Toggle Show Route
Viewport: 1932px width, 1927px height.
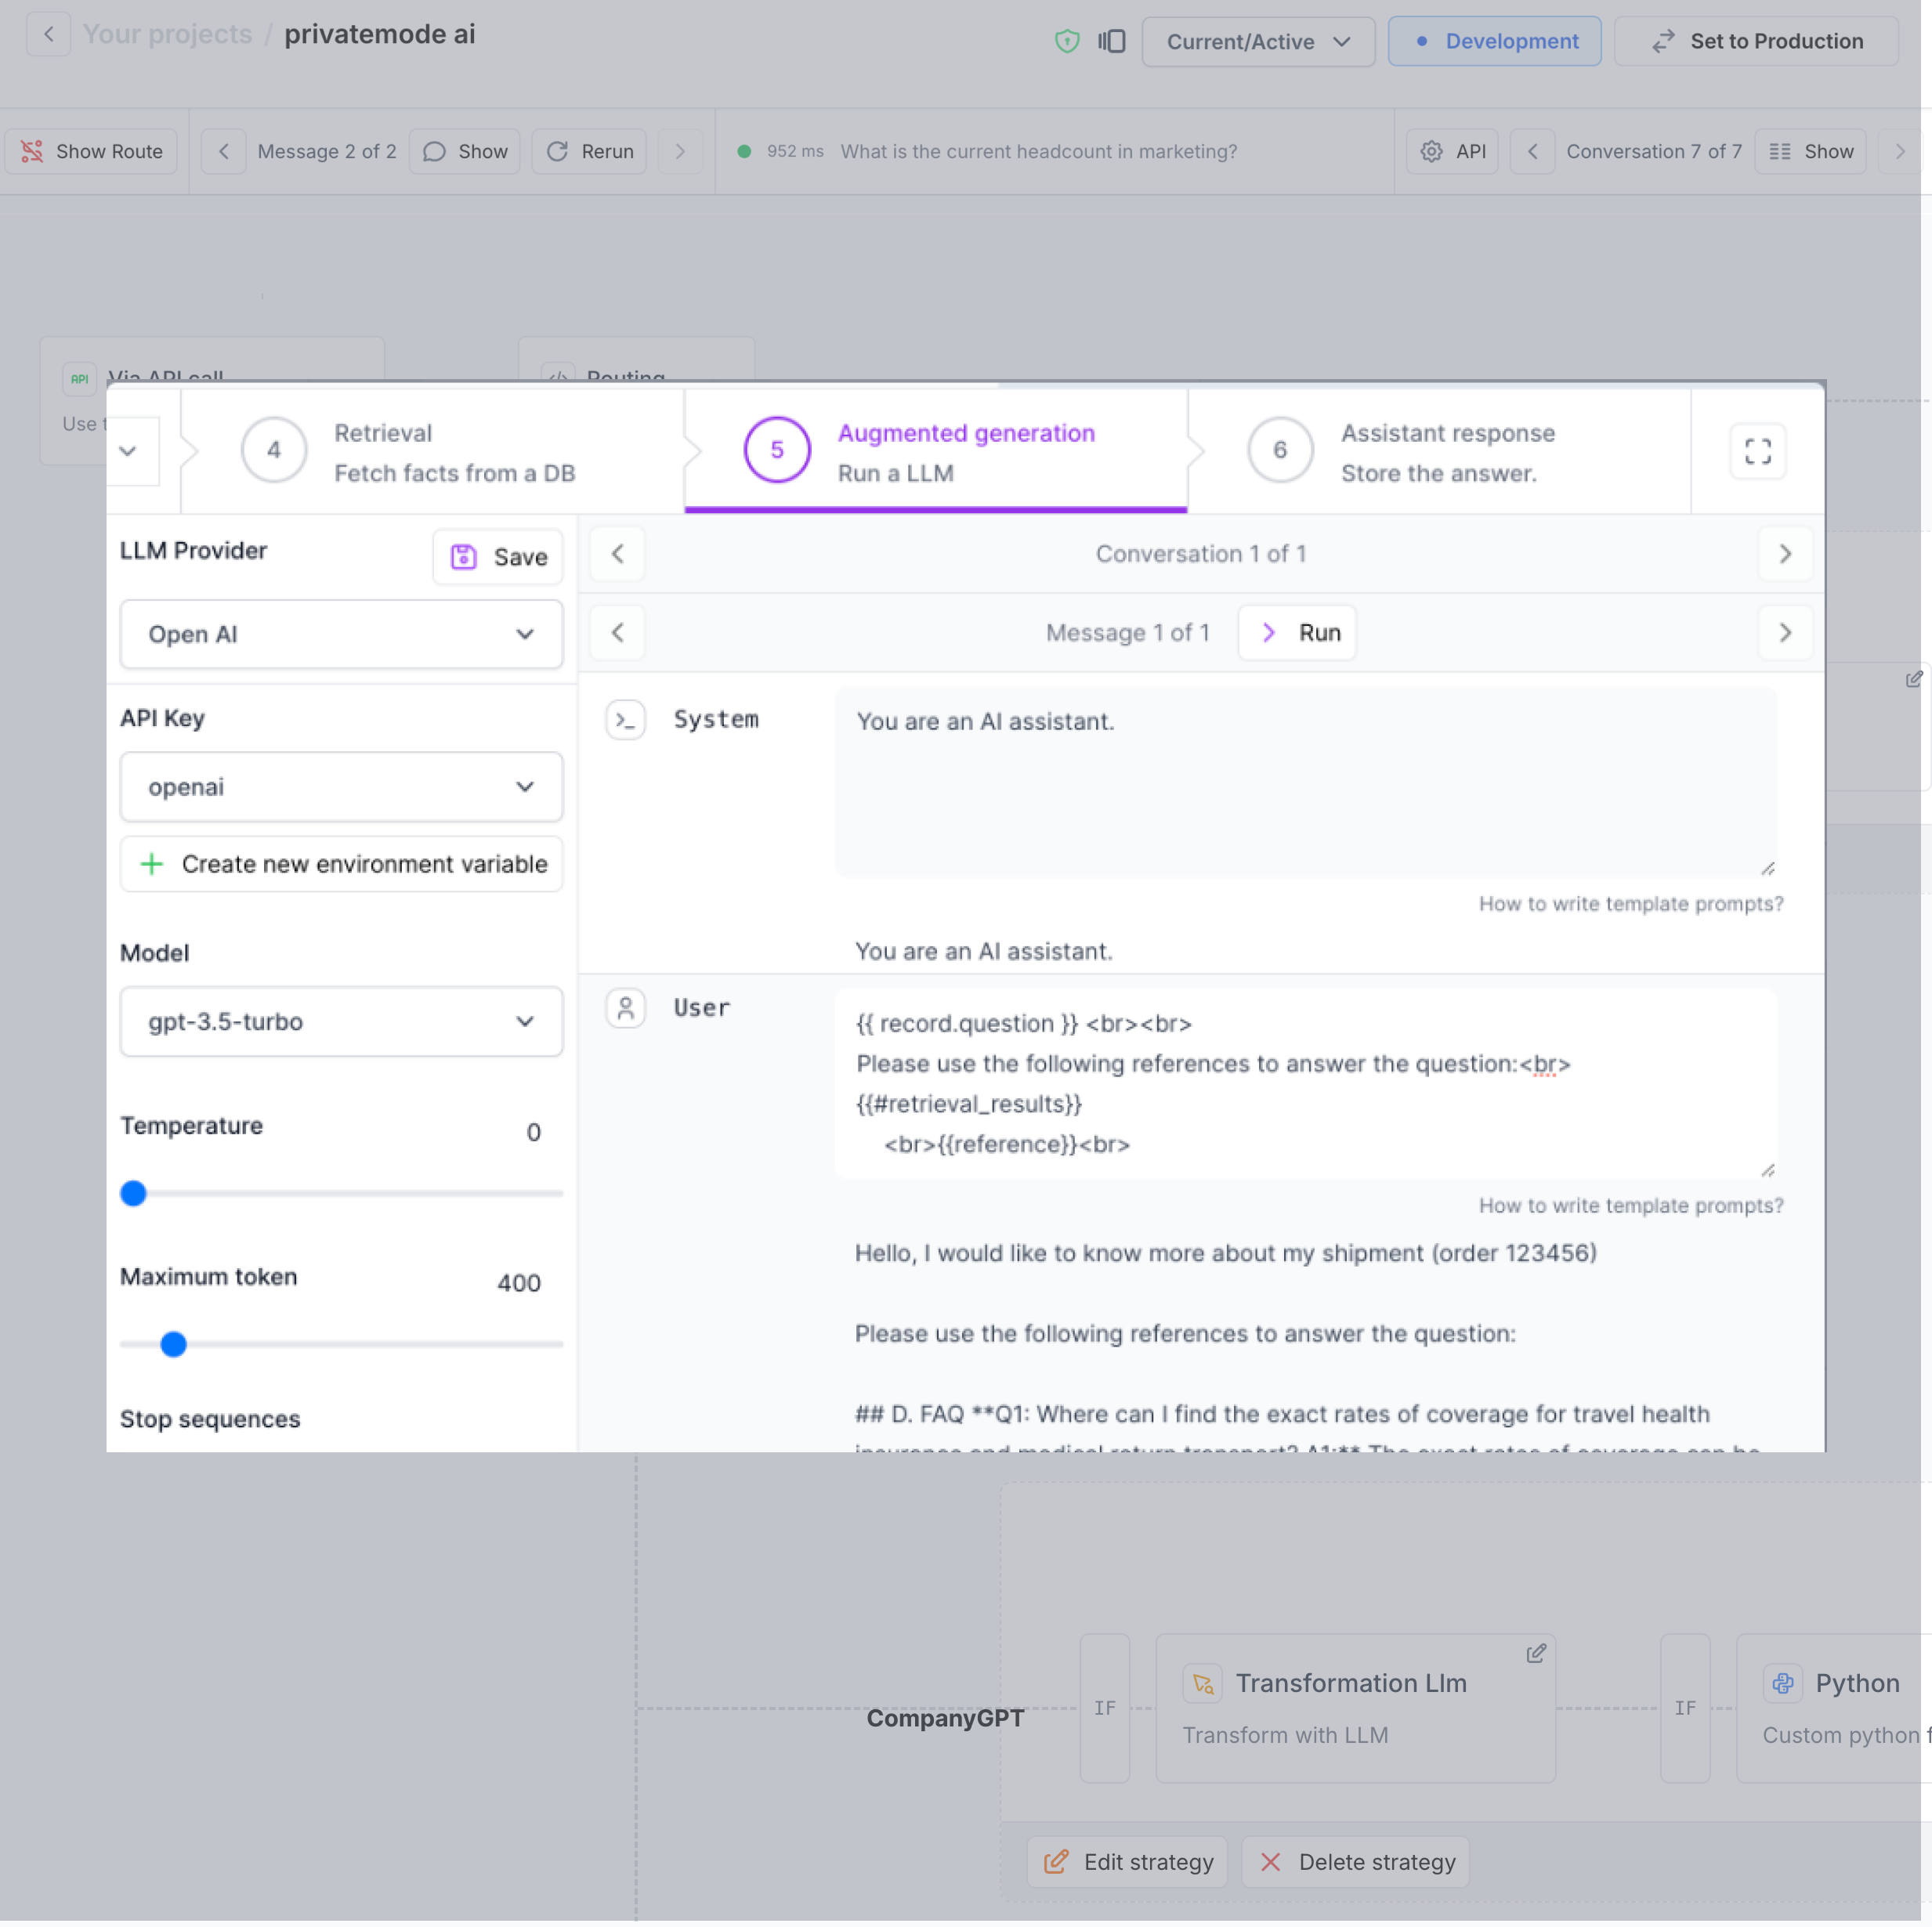tap(92, 151)
